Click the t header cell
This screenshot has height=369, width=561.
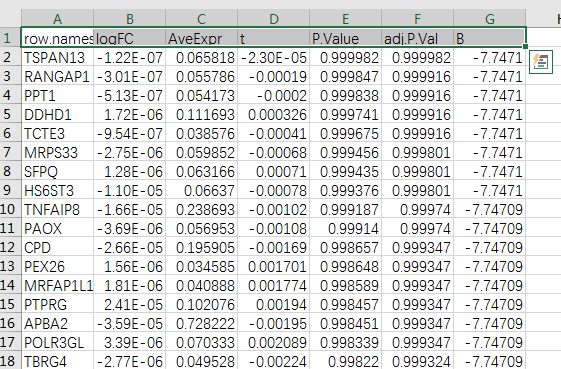pyautogui.click(x=274, y=38)
